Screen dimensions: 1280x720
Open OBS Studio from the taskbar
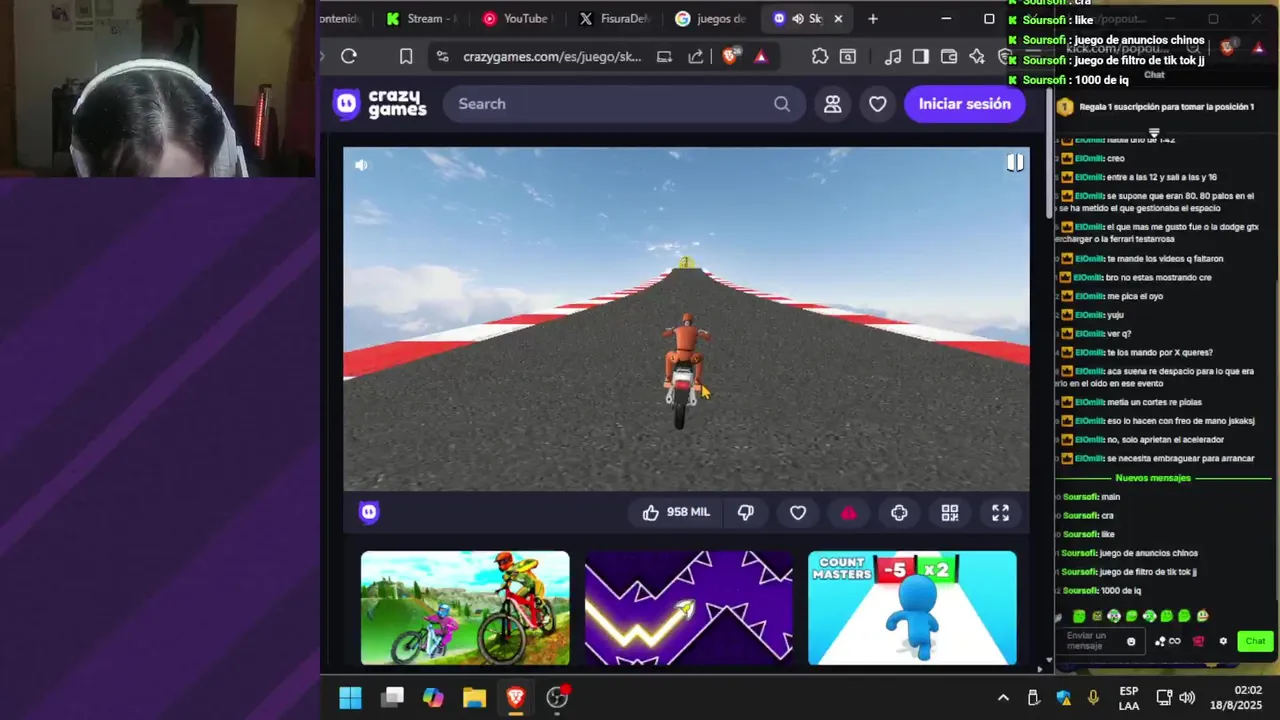[x=558, y=697]
